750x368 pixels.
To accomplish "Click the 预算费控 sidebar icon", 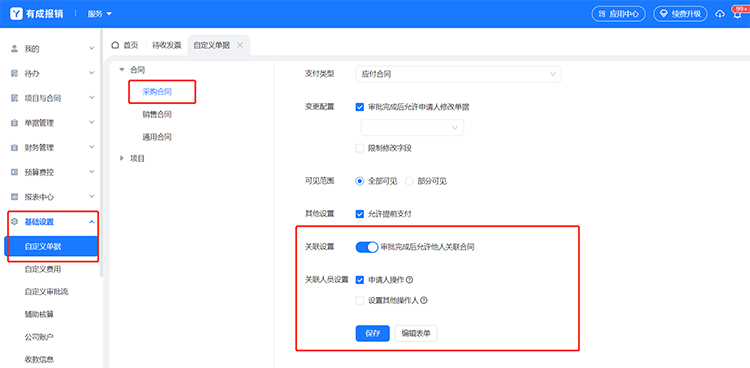I will (x=14, y=172).
